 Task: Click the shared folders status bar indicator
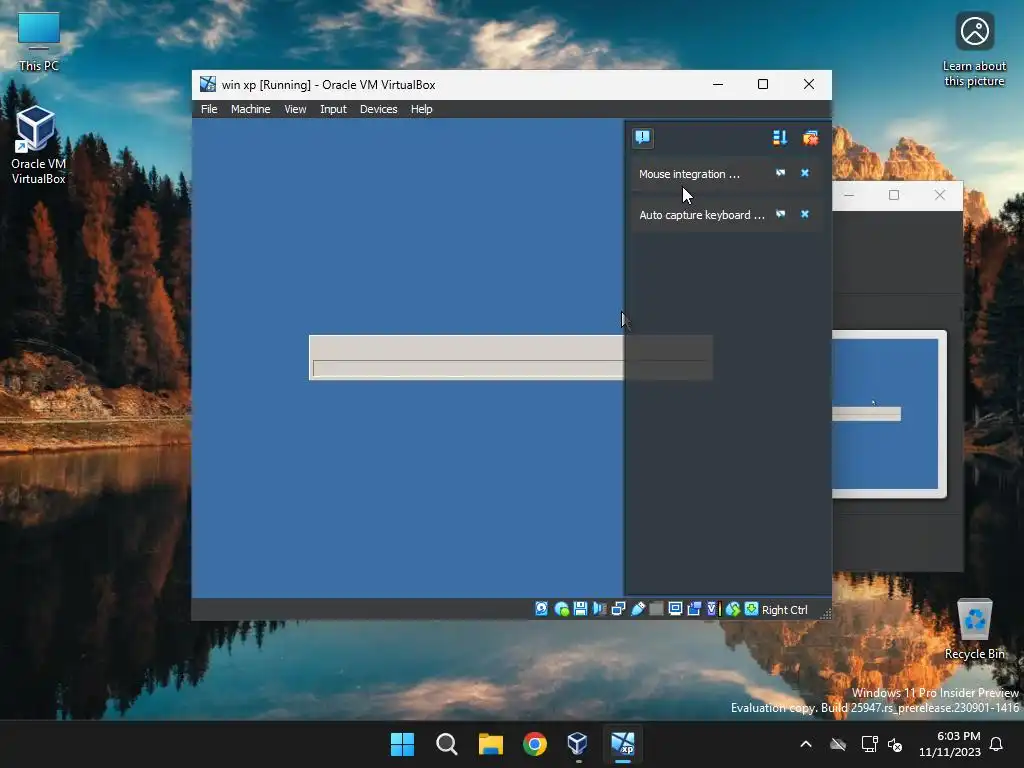coord(656,609)
